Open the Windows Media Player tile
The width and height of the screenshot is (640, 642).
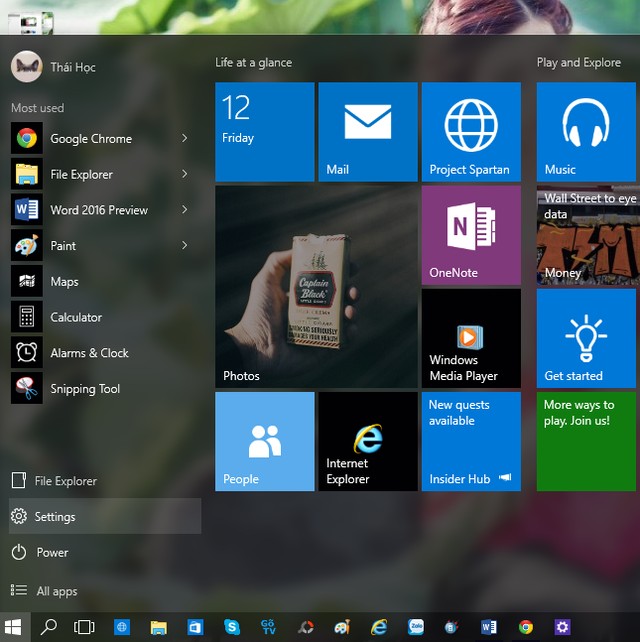[x=471, y=338]
